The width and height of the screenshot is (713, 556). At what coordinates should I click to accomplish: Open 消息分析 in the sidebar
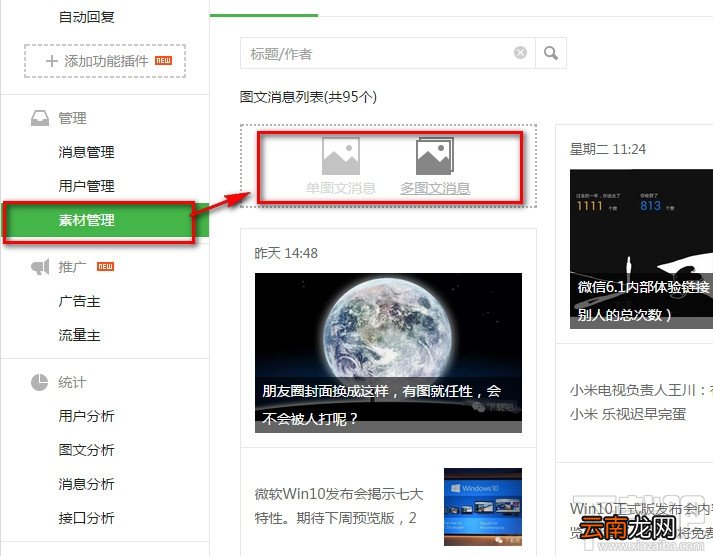point(86,484)
